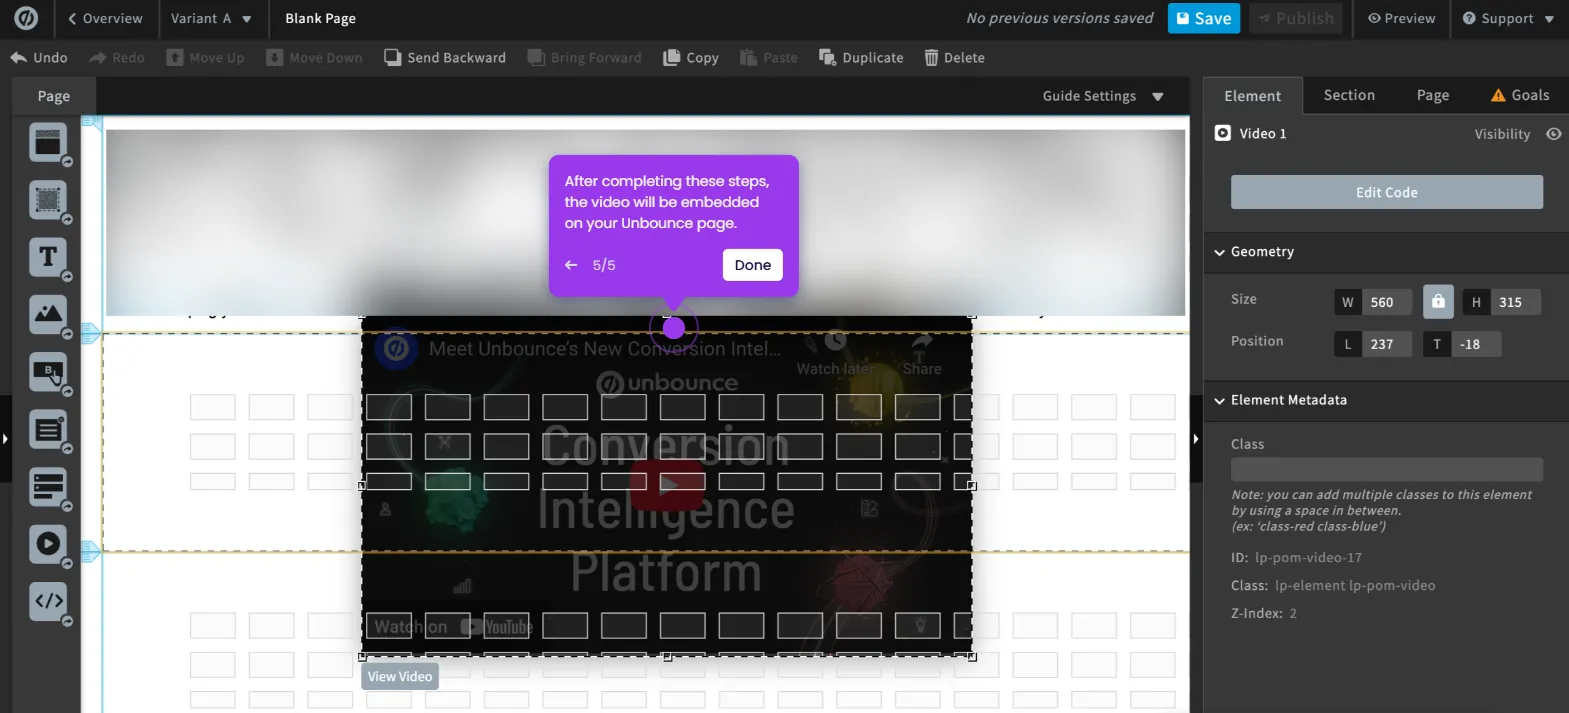Switch to the Element tab
The image size is (1569, 713).
(x=1252, y=96)
